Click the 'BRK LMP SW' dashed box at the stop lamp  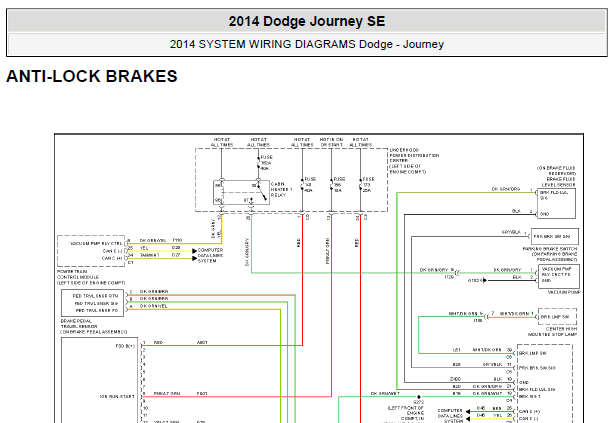pyautogui.click(x=557, y=317)
